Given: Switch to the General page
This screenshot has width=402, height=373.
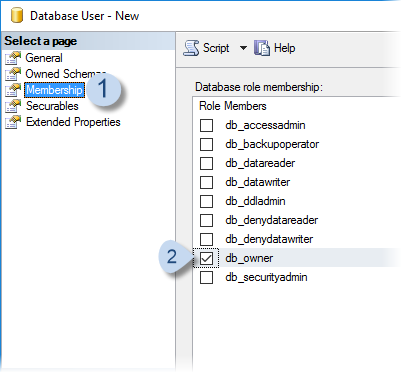Looking at the screenshot, I should [44, 58].
